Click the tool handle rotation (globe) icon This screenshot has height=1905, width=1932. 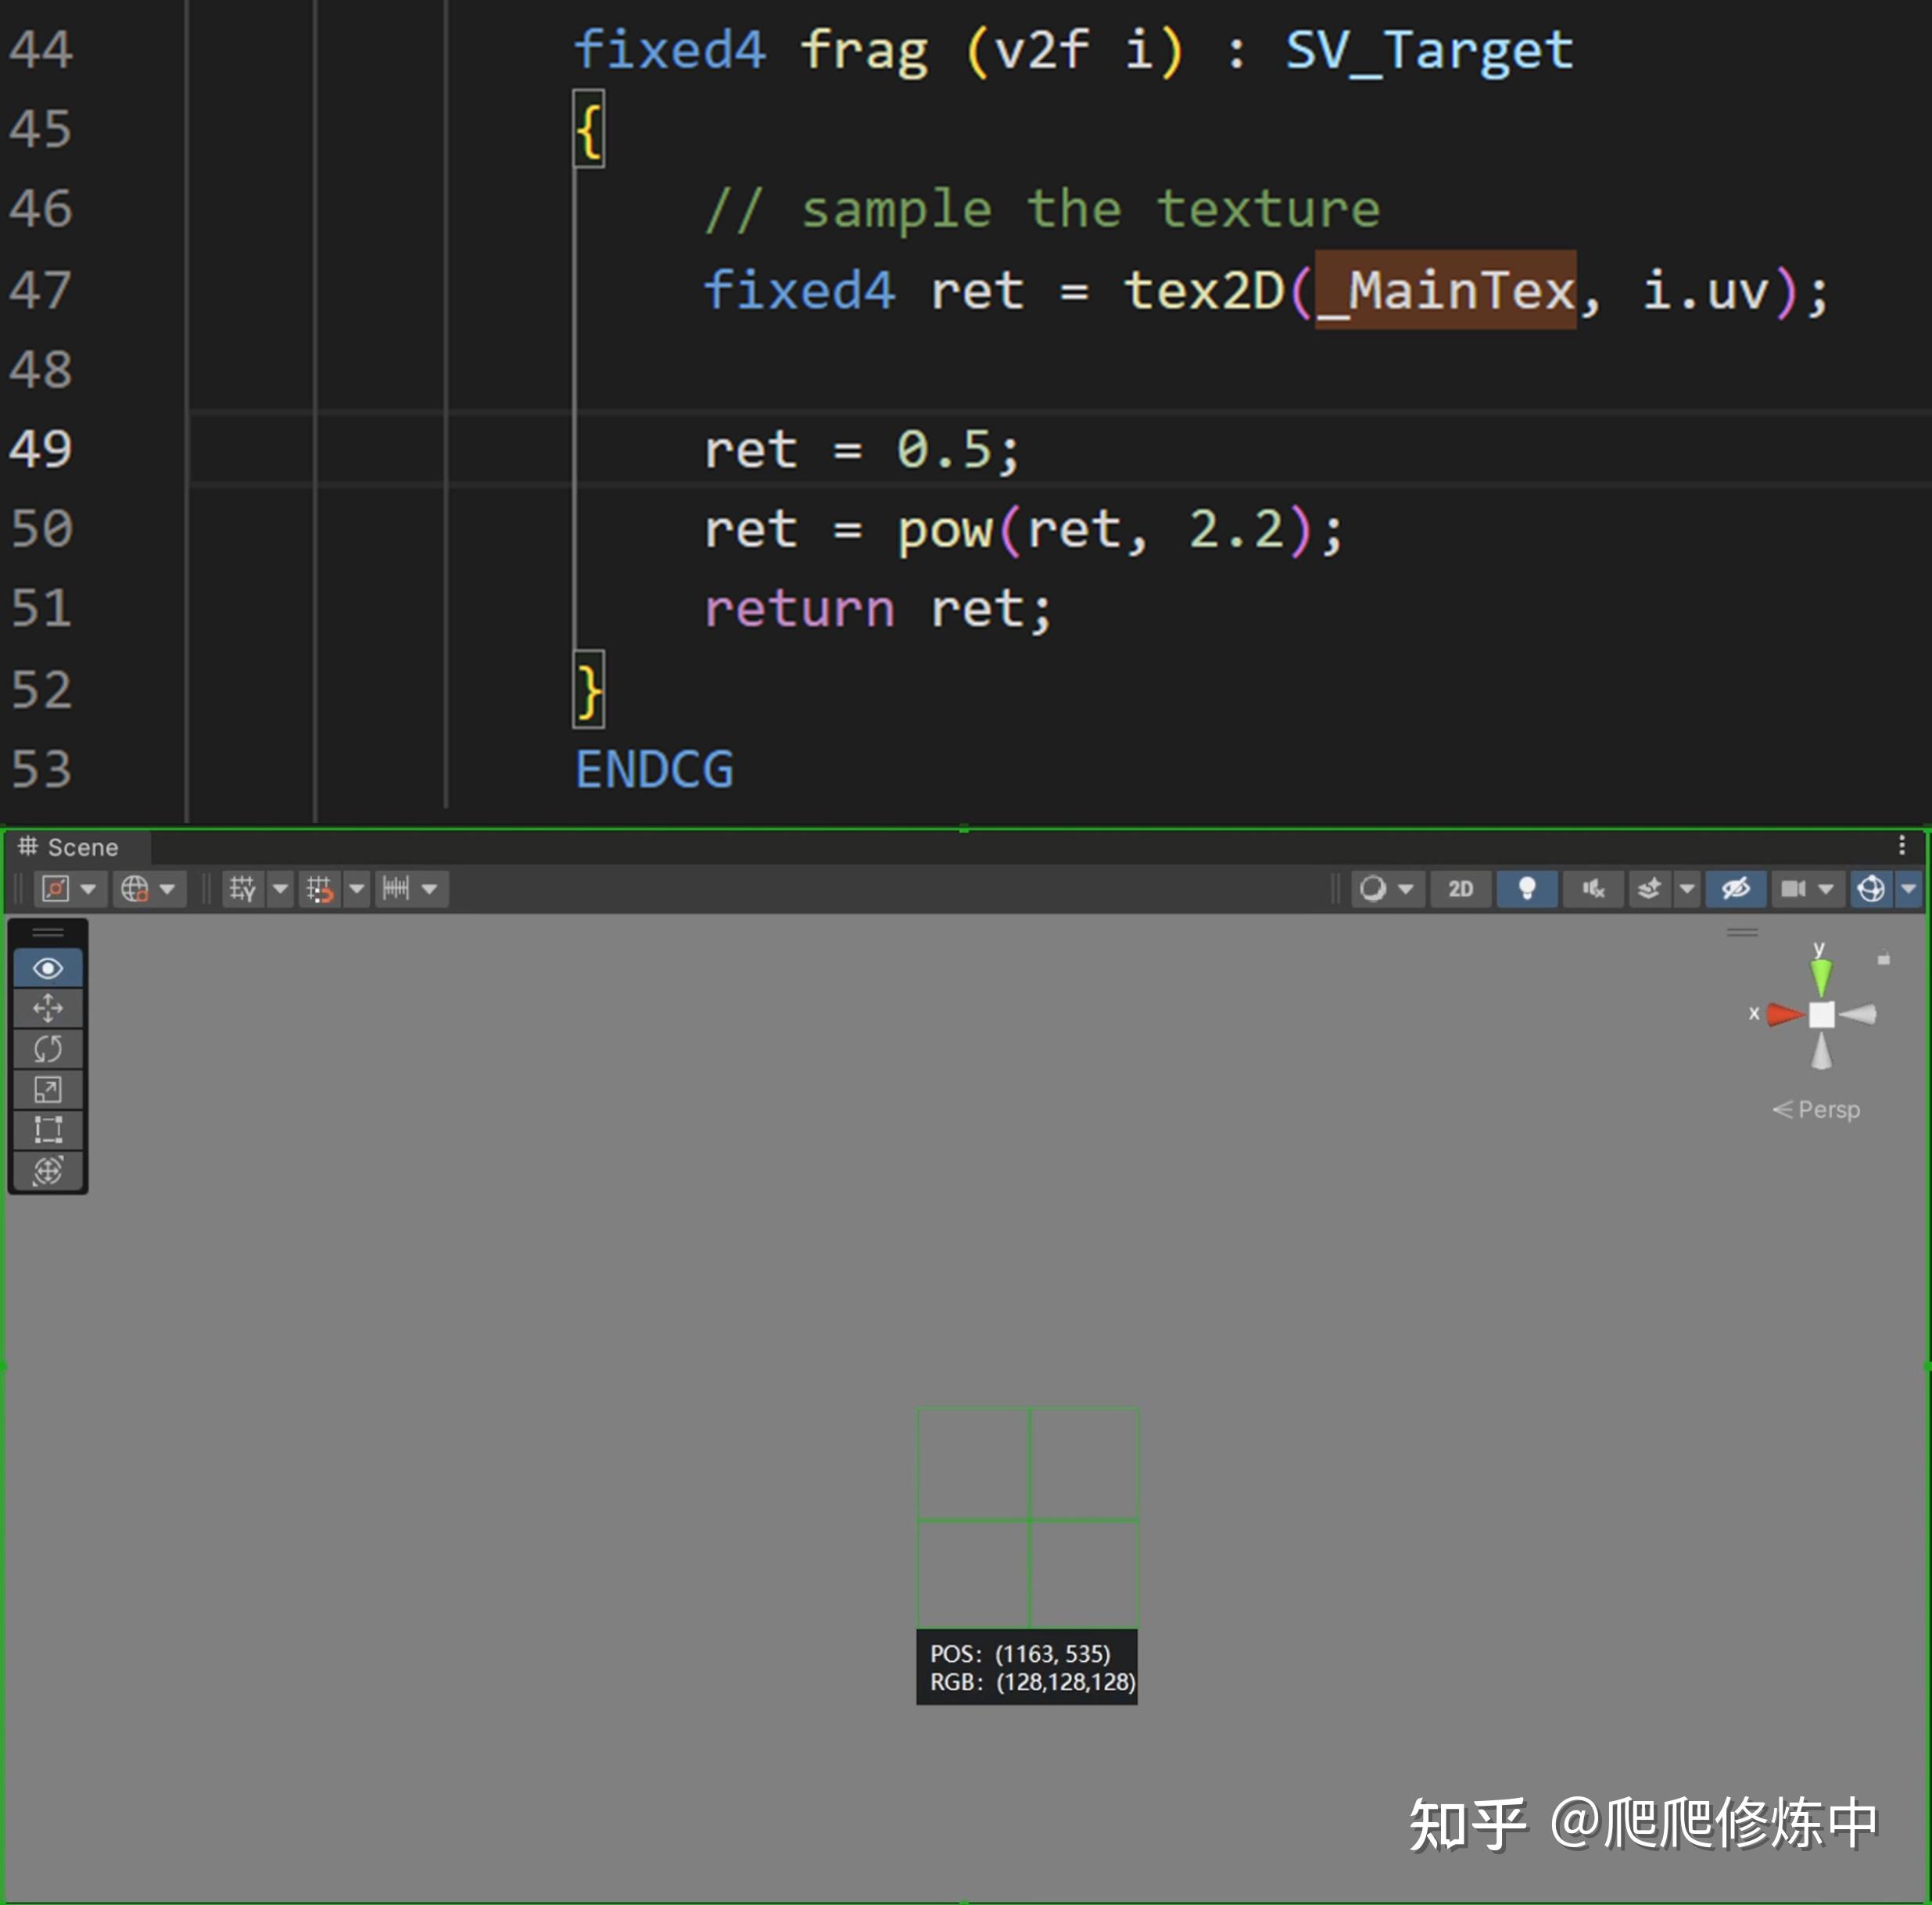coord(134,888)
